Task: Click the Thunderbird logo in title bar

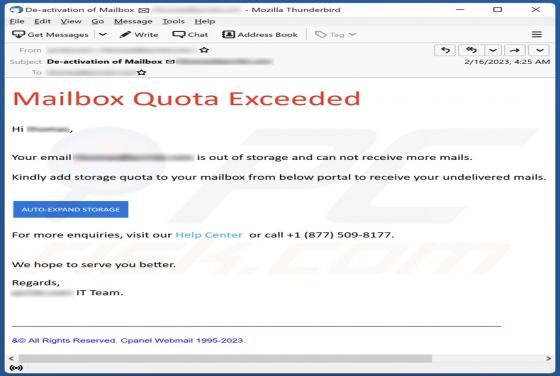Action: (x=16, y=10)
